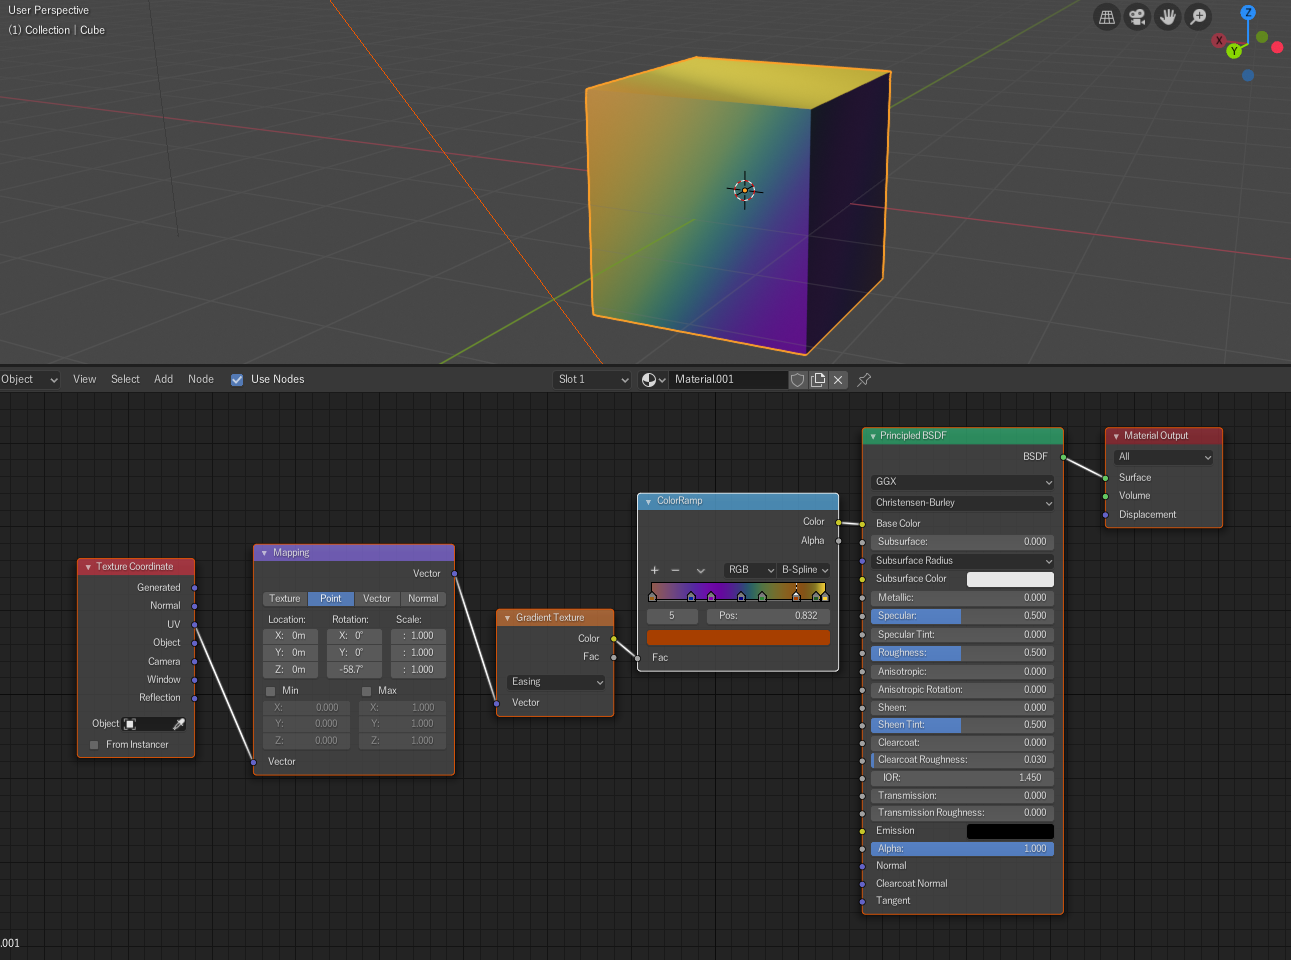
Task: Select the green color stop on ColorRamp
Action: coord(763,596)
